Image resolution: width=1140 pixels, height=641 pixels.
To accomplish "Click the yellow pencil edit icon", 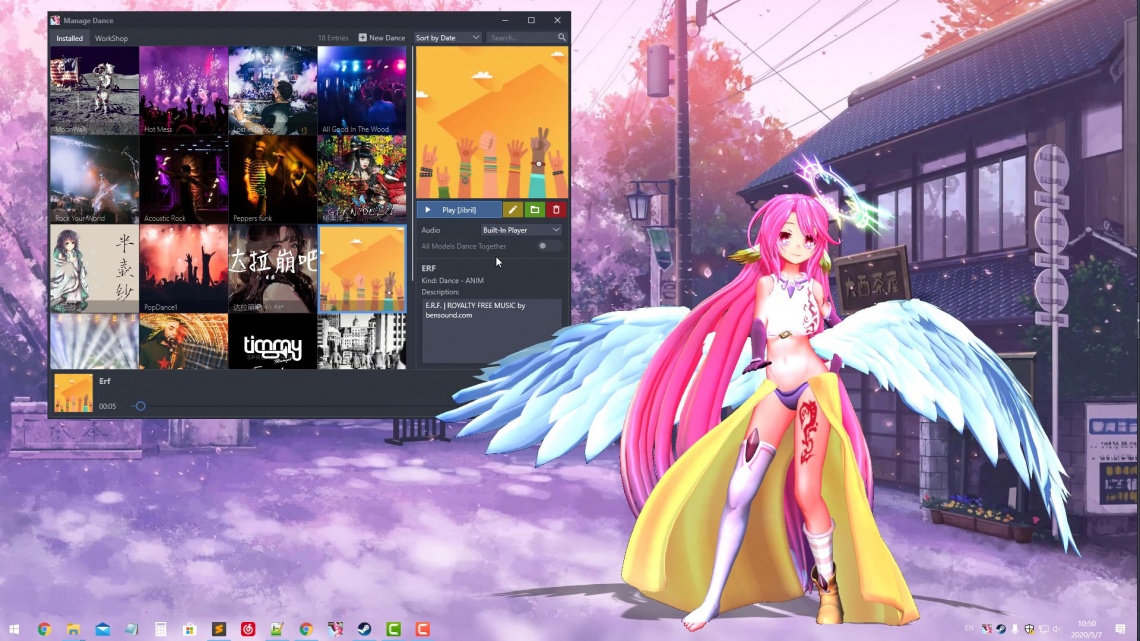I will 513,210.
